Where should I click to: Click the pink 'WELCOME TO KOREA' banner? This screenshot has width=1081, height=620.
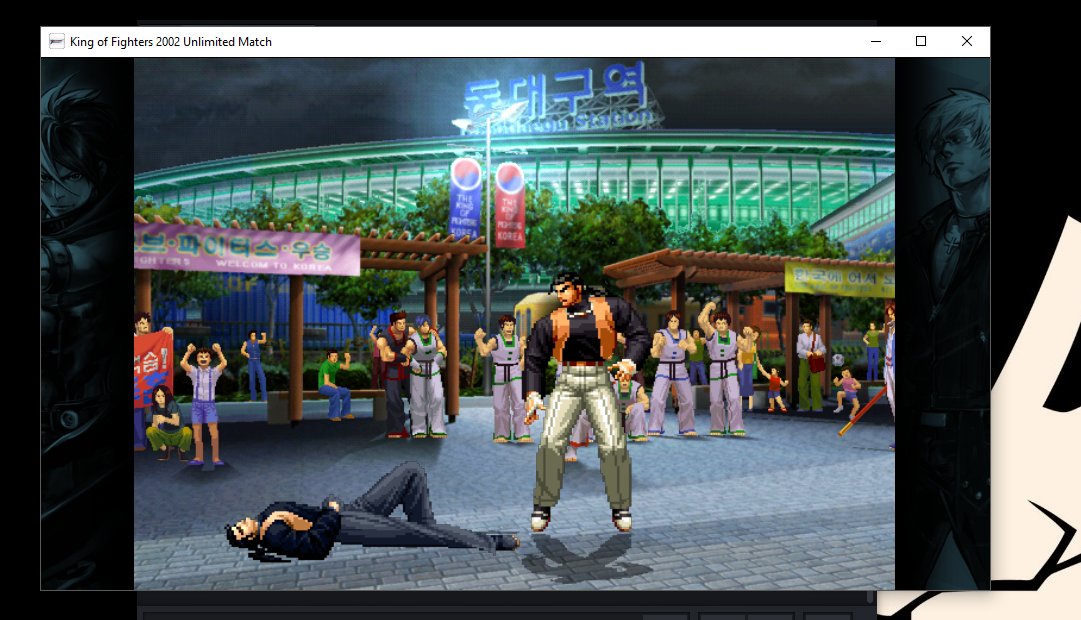(247, 248)
